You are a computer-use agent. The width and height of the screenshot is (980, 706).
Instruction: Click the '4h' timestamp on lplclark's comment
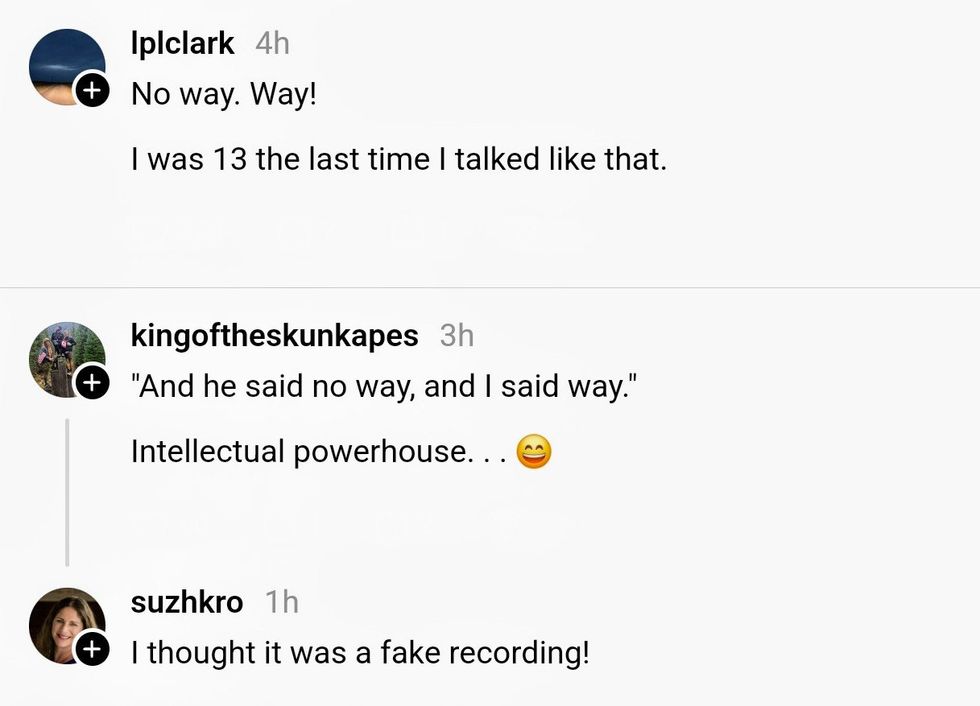272,43
